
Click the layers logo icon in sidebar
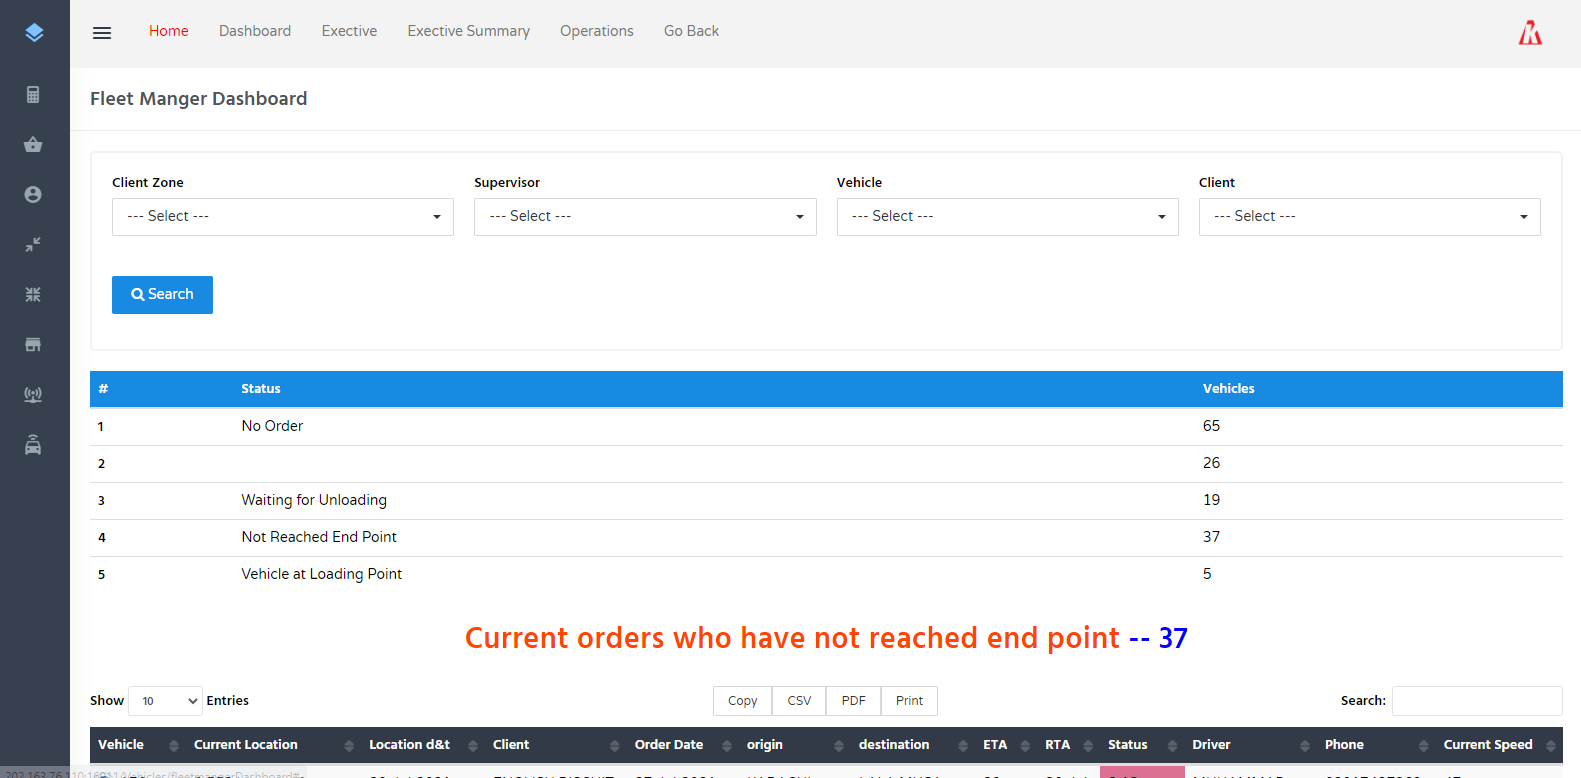pos(34,33)
